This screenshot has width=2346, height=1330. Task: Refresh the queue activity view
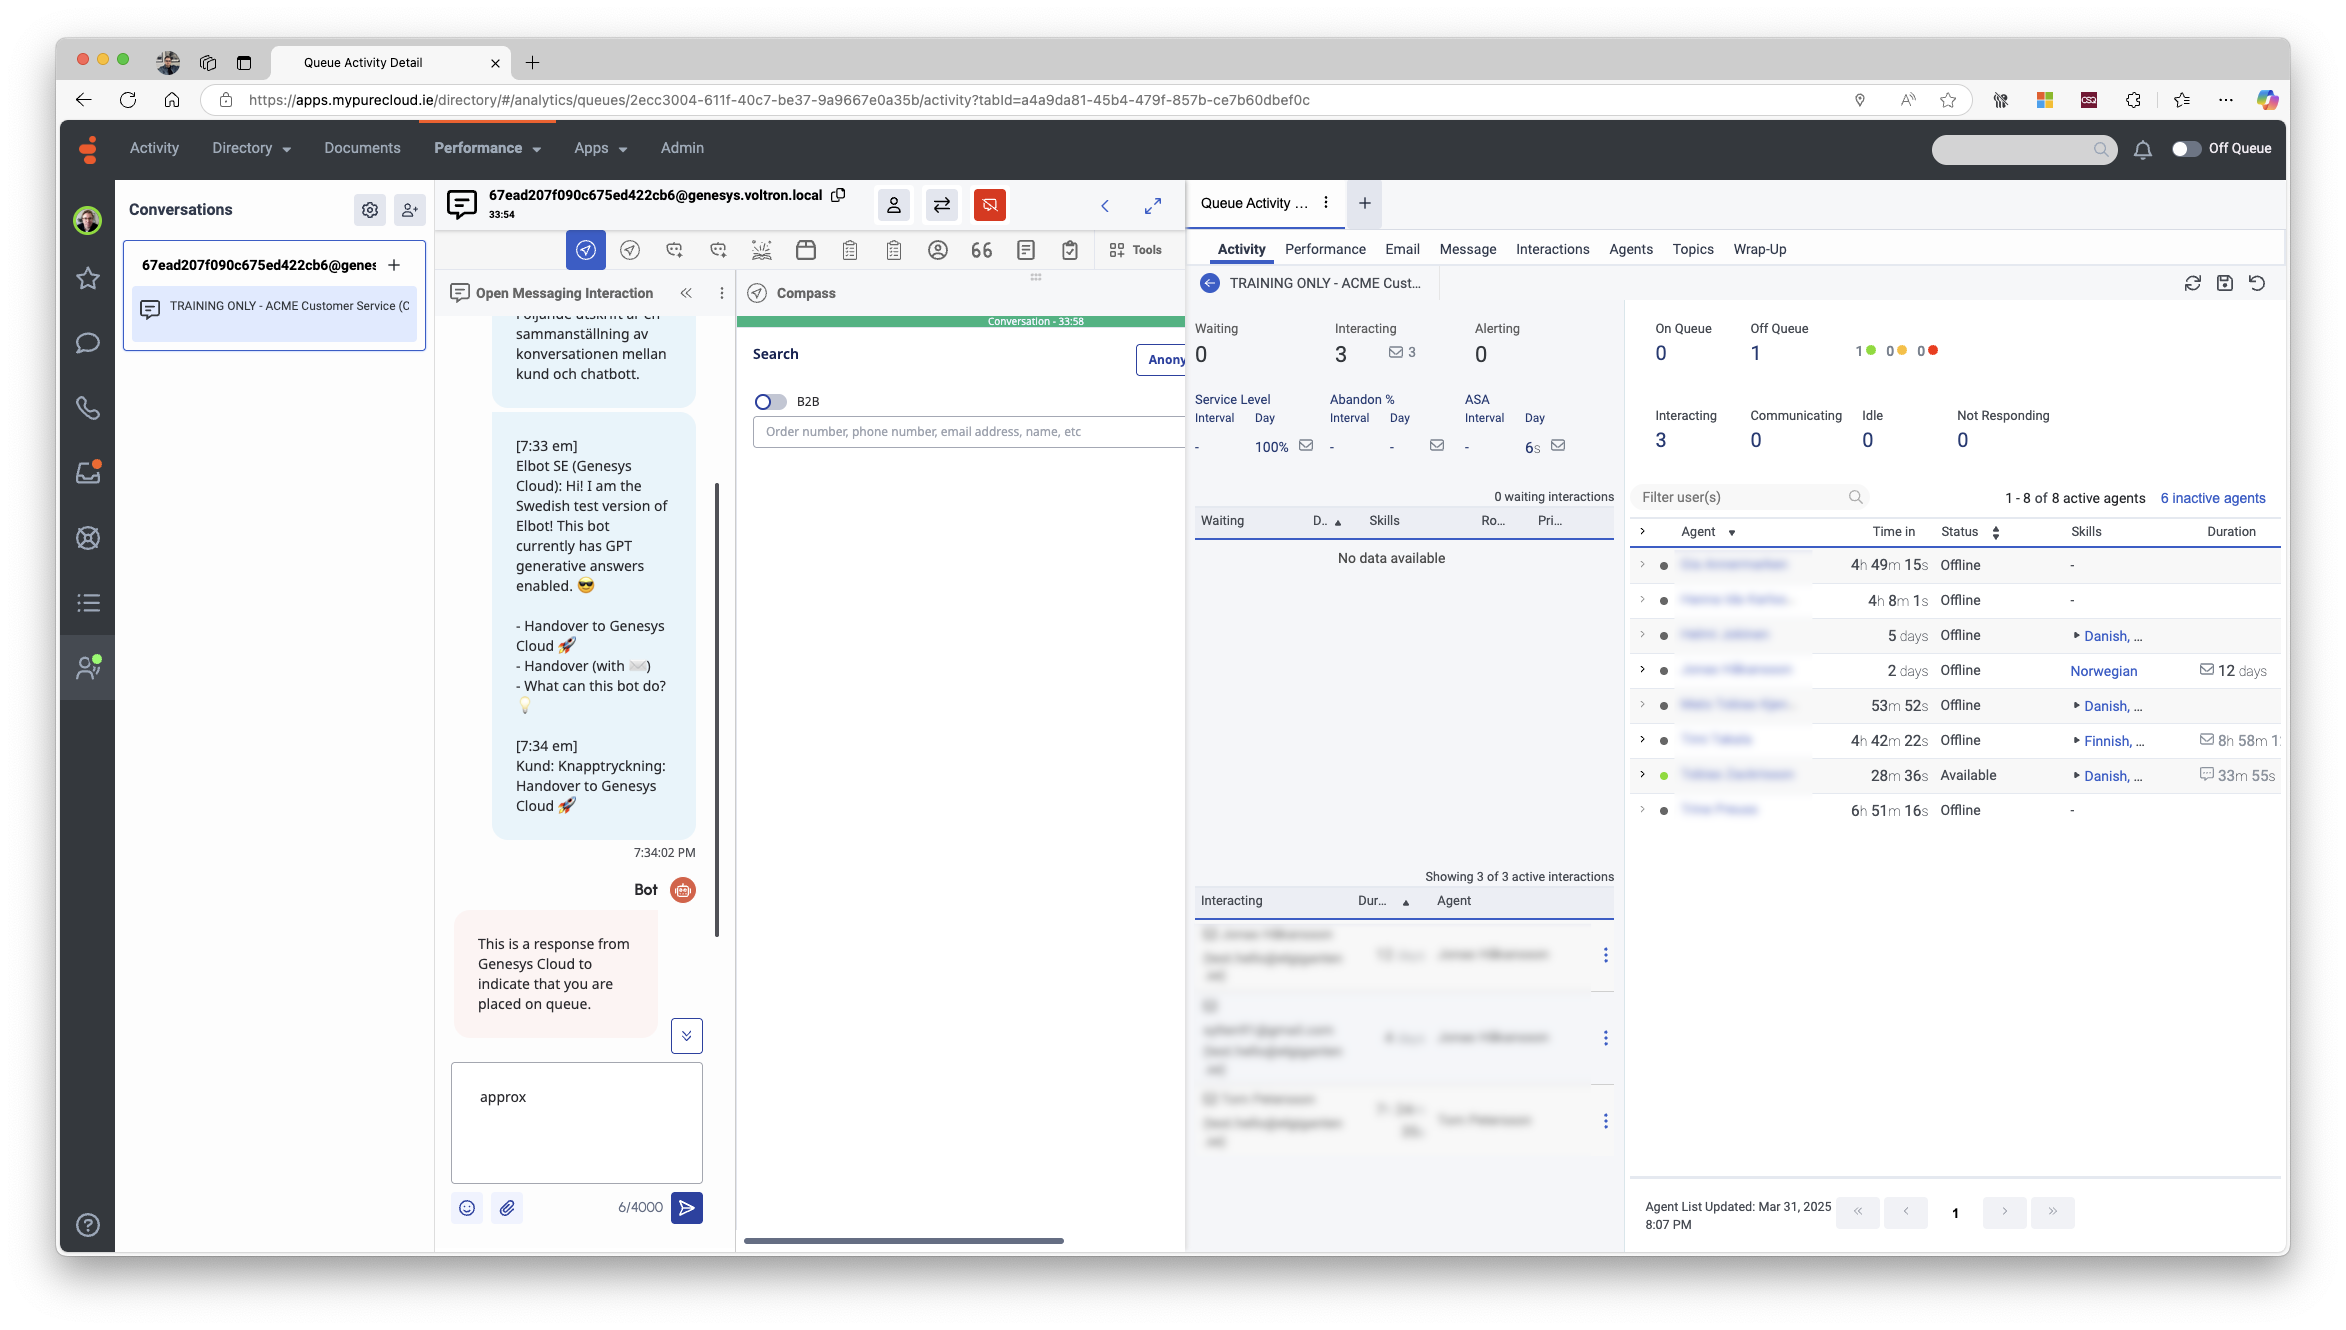click(2192, 283)
